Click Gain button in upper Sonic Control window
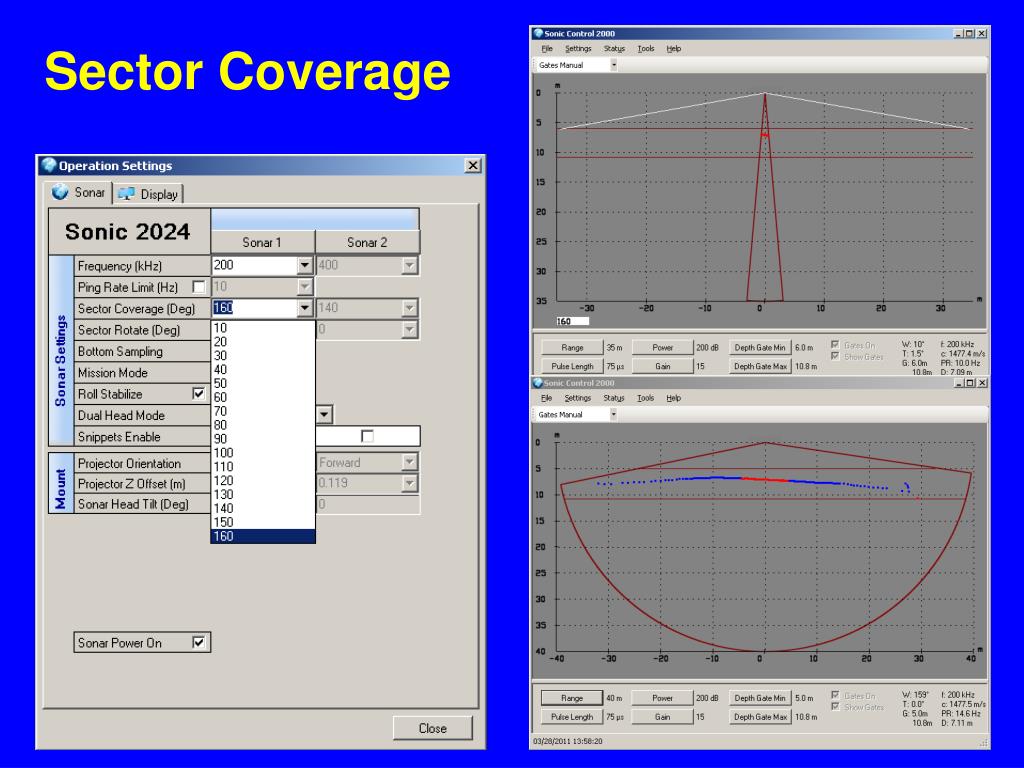 tap(662, 366)
